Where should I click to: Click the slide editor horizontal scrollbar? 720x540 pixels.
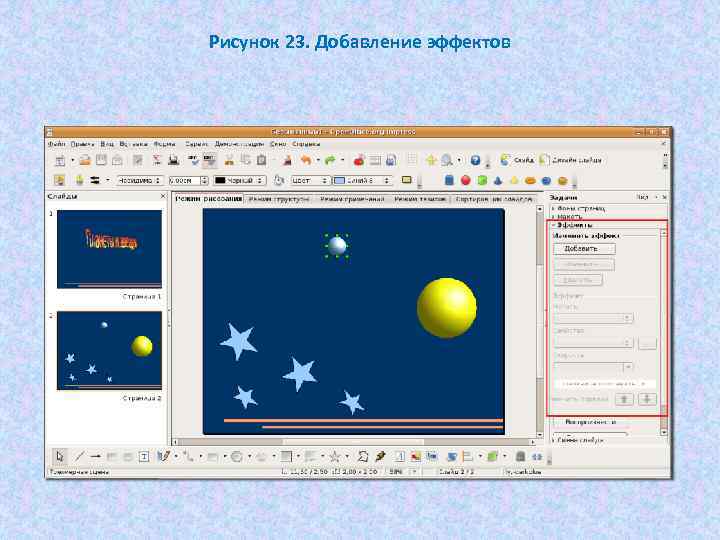354,442
